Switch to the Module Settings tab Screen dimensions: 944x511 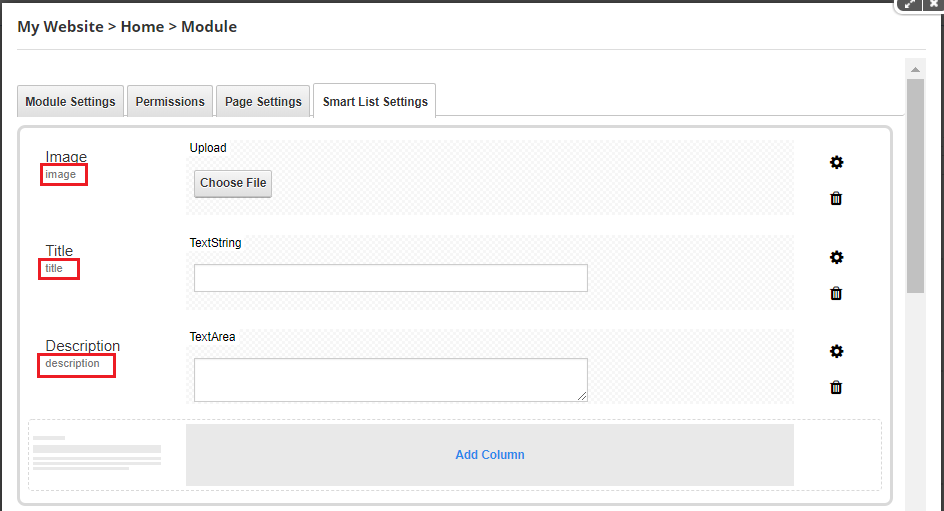coord(70,101)
